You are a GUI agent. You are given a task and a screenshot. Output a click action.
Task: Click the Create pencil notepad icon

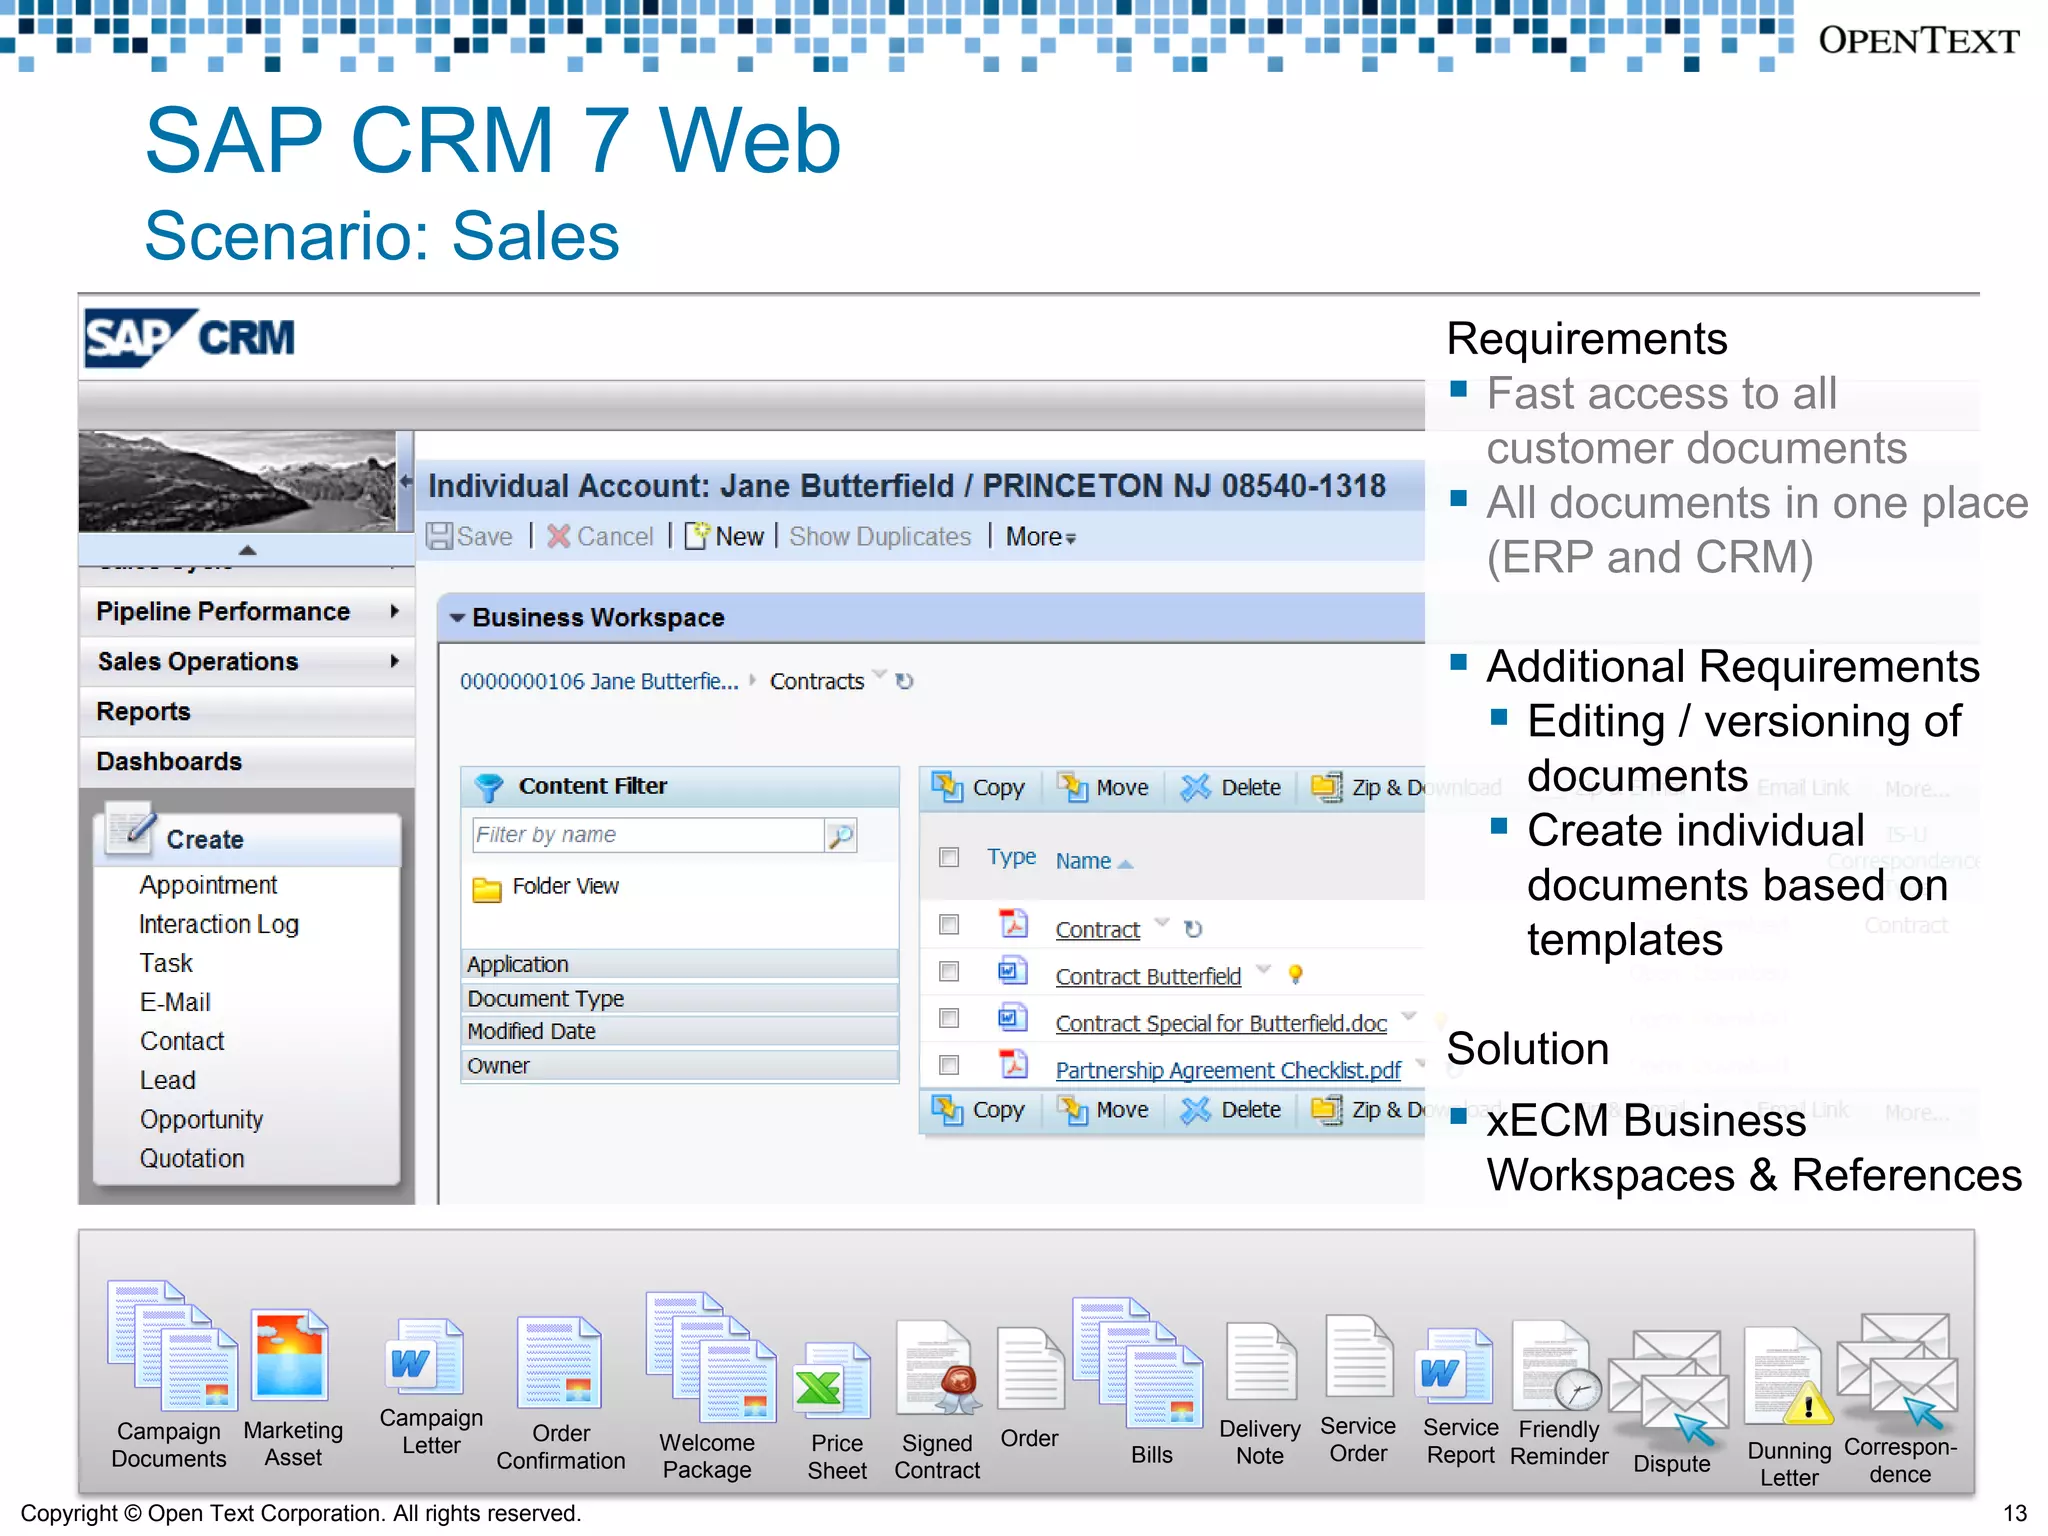(131, 829)
